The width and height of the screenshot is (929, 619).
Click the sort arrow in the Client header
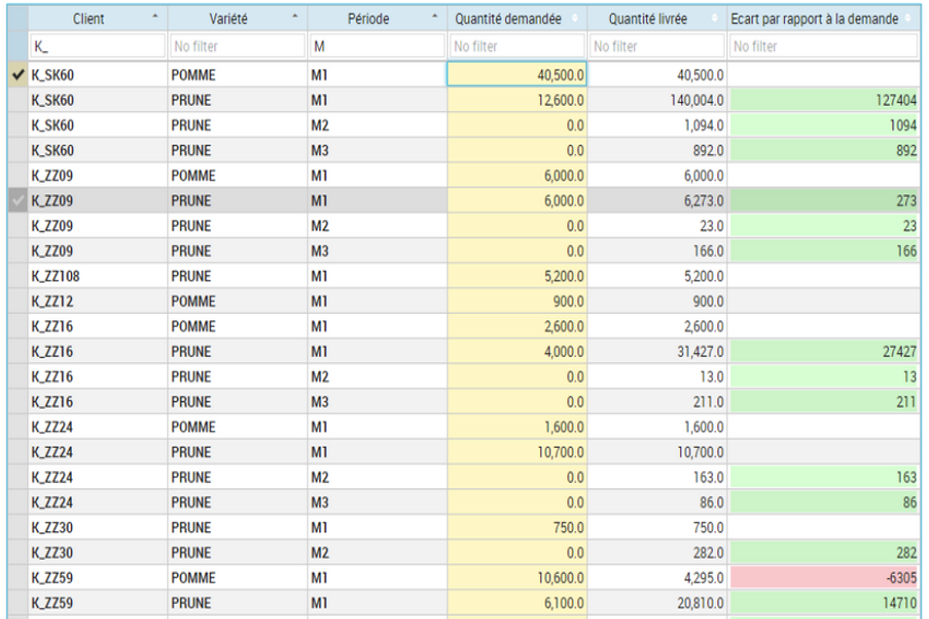(x=155, y=17)
